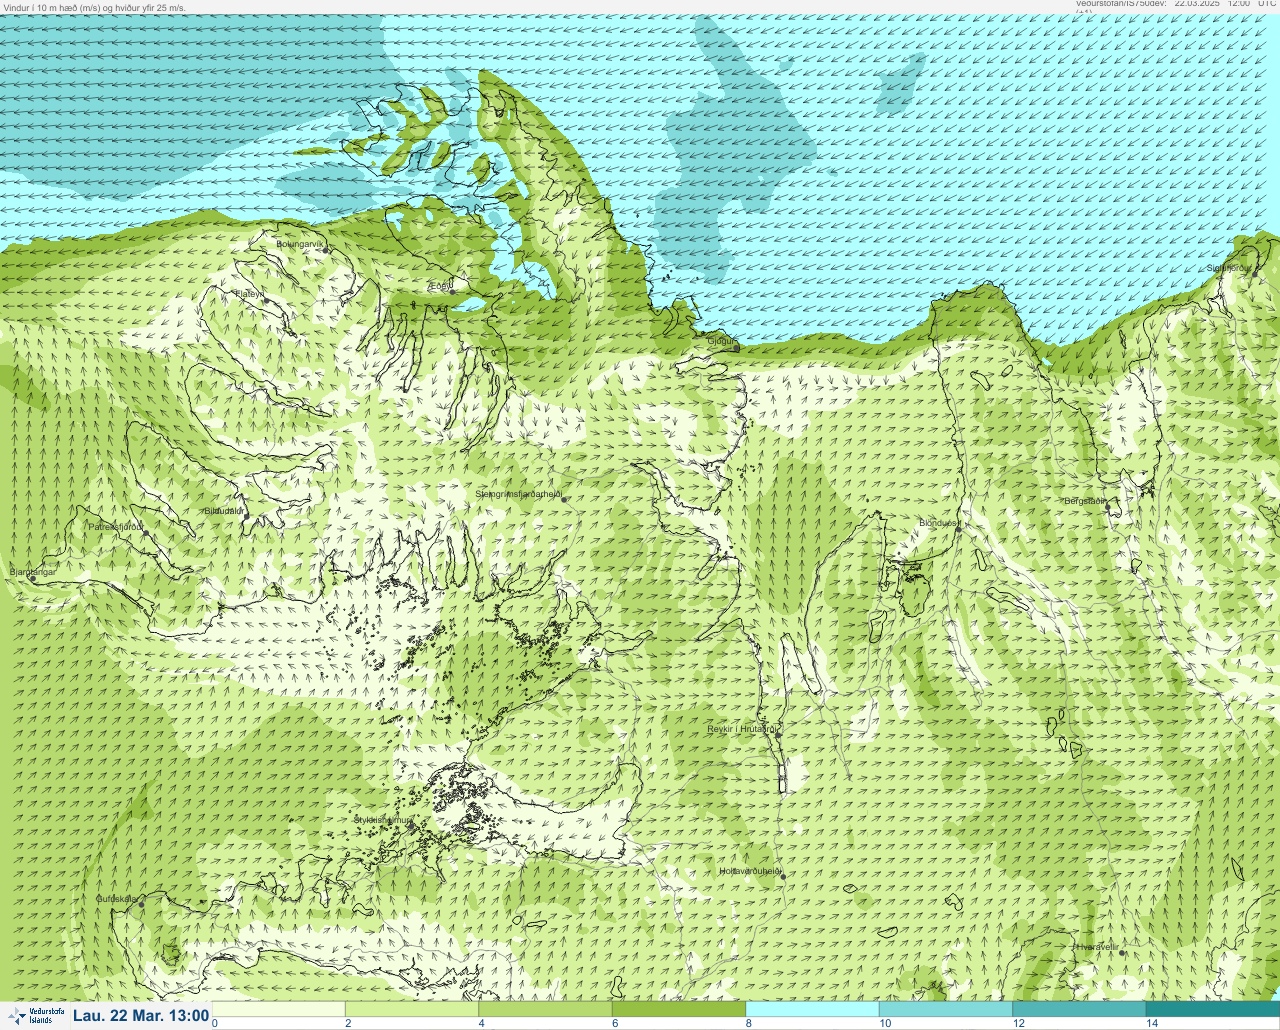
Task: Click the 'Lau. 22 Mar. 13:00' forecast time
Action: click(x=141, y=1016)
